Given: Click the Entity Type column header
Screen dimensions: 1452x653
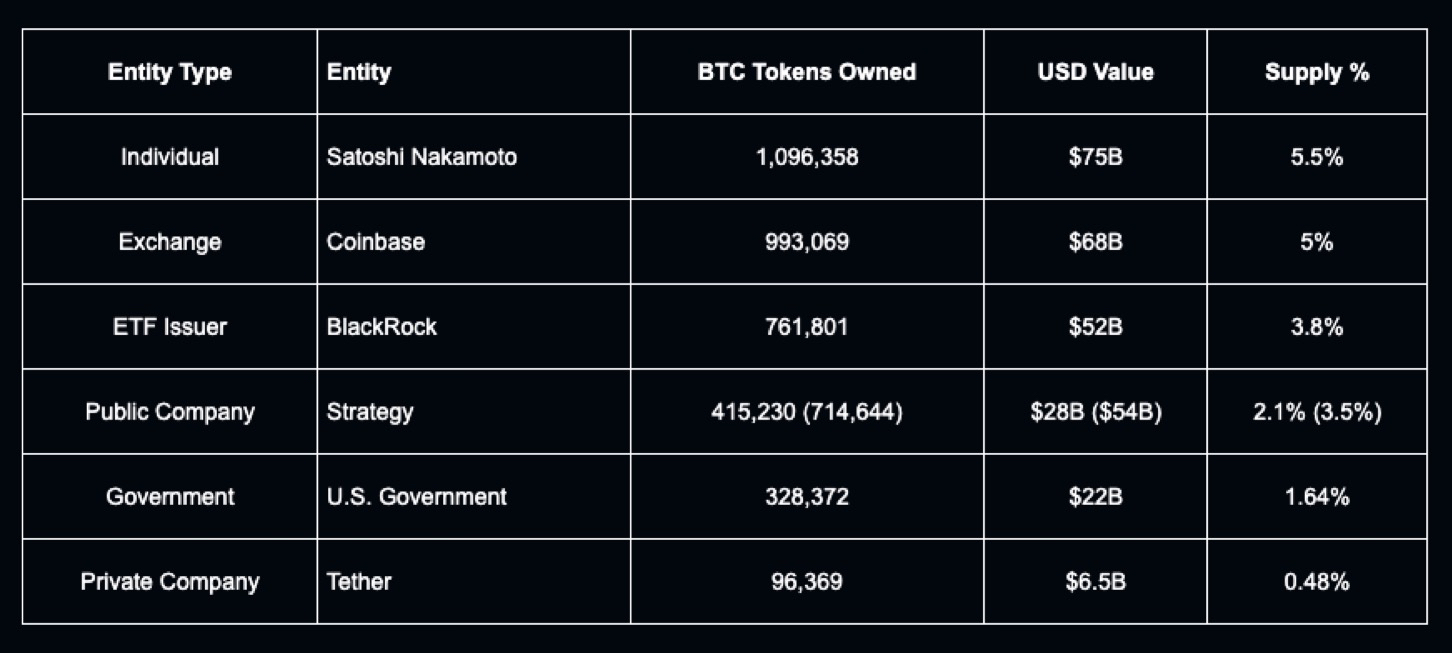Looking at the screenshot, I should pos(170,72).
